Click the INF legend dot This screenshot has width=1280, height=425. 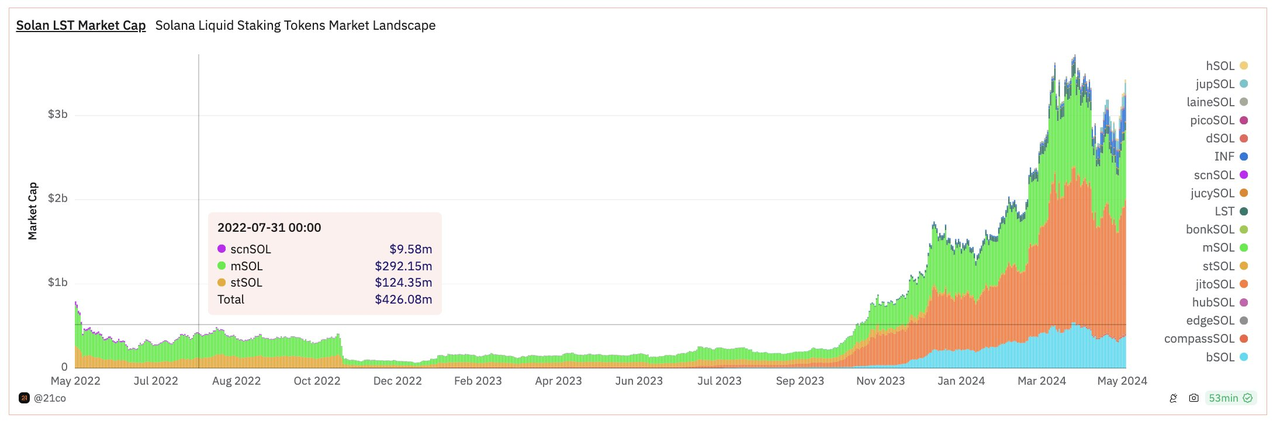[x=1244, y=156]
